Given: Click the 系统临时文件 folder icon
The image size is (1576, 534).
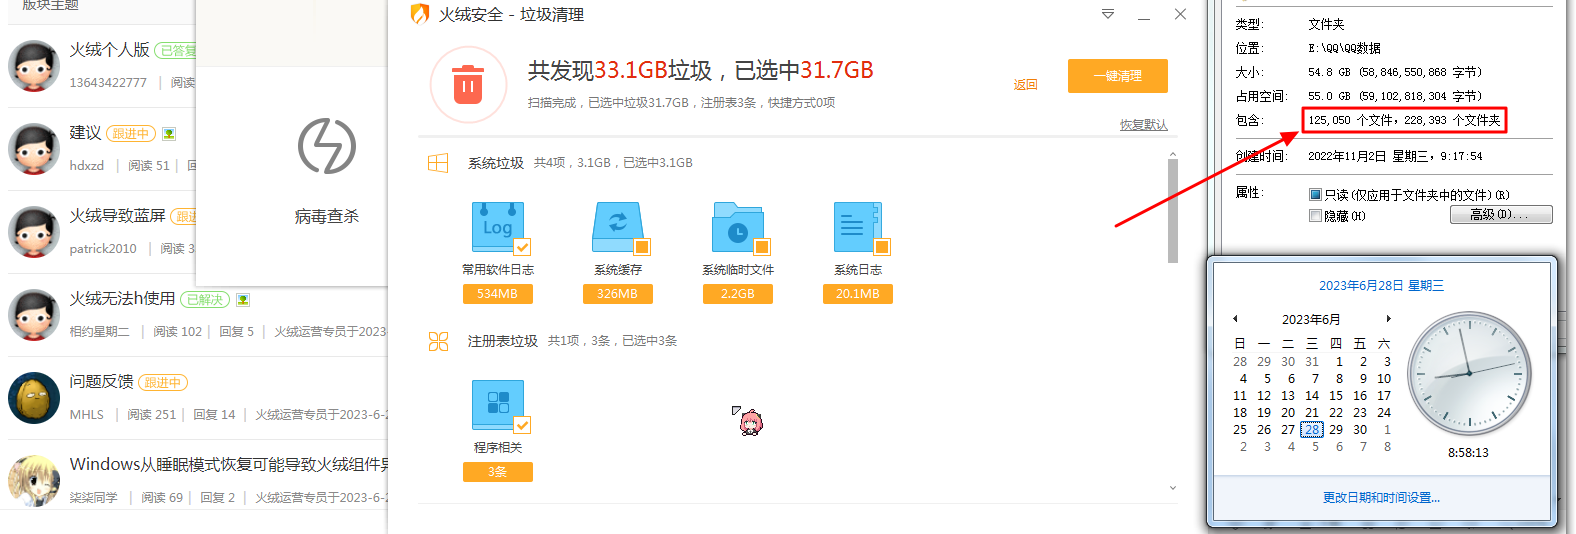Looking at the screenshot, I should tap(737, 227).
